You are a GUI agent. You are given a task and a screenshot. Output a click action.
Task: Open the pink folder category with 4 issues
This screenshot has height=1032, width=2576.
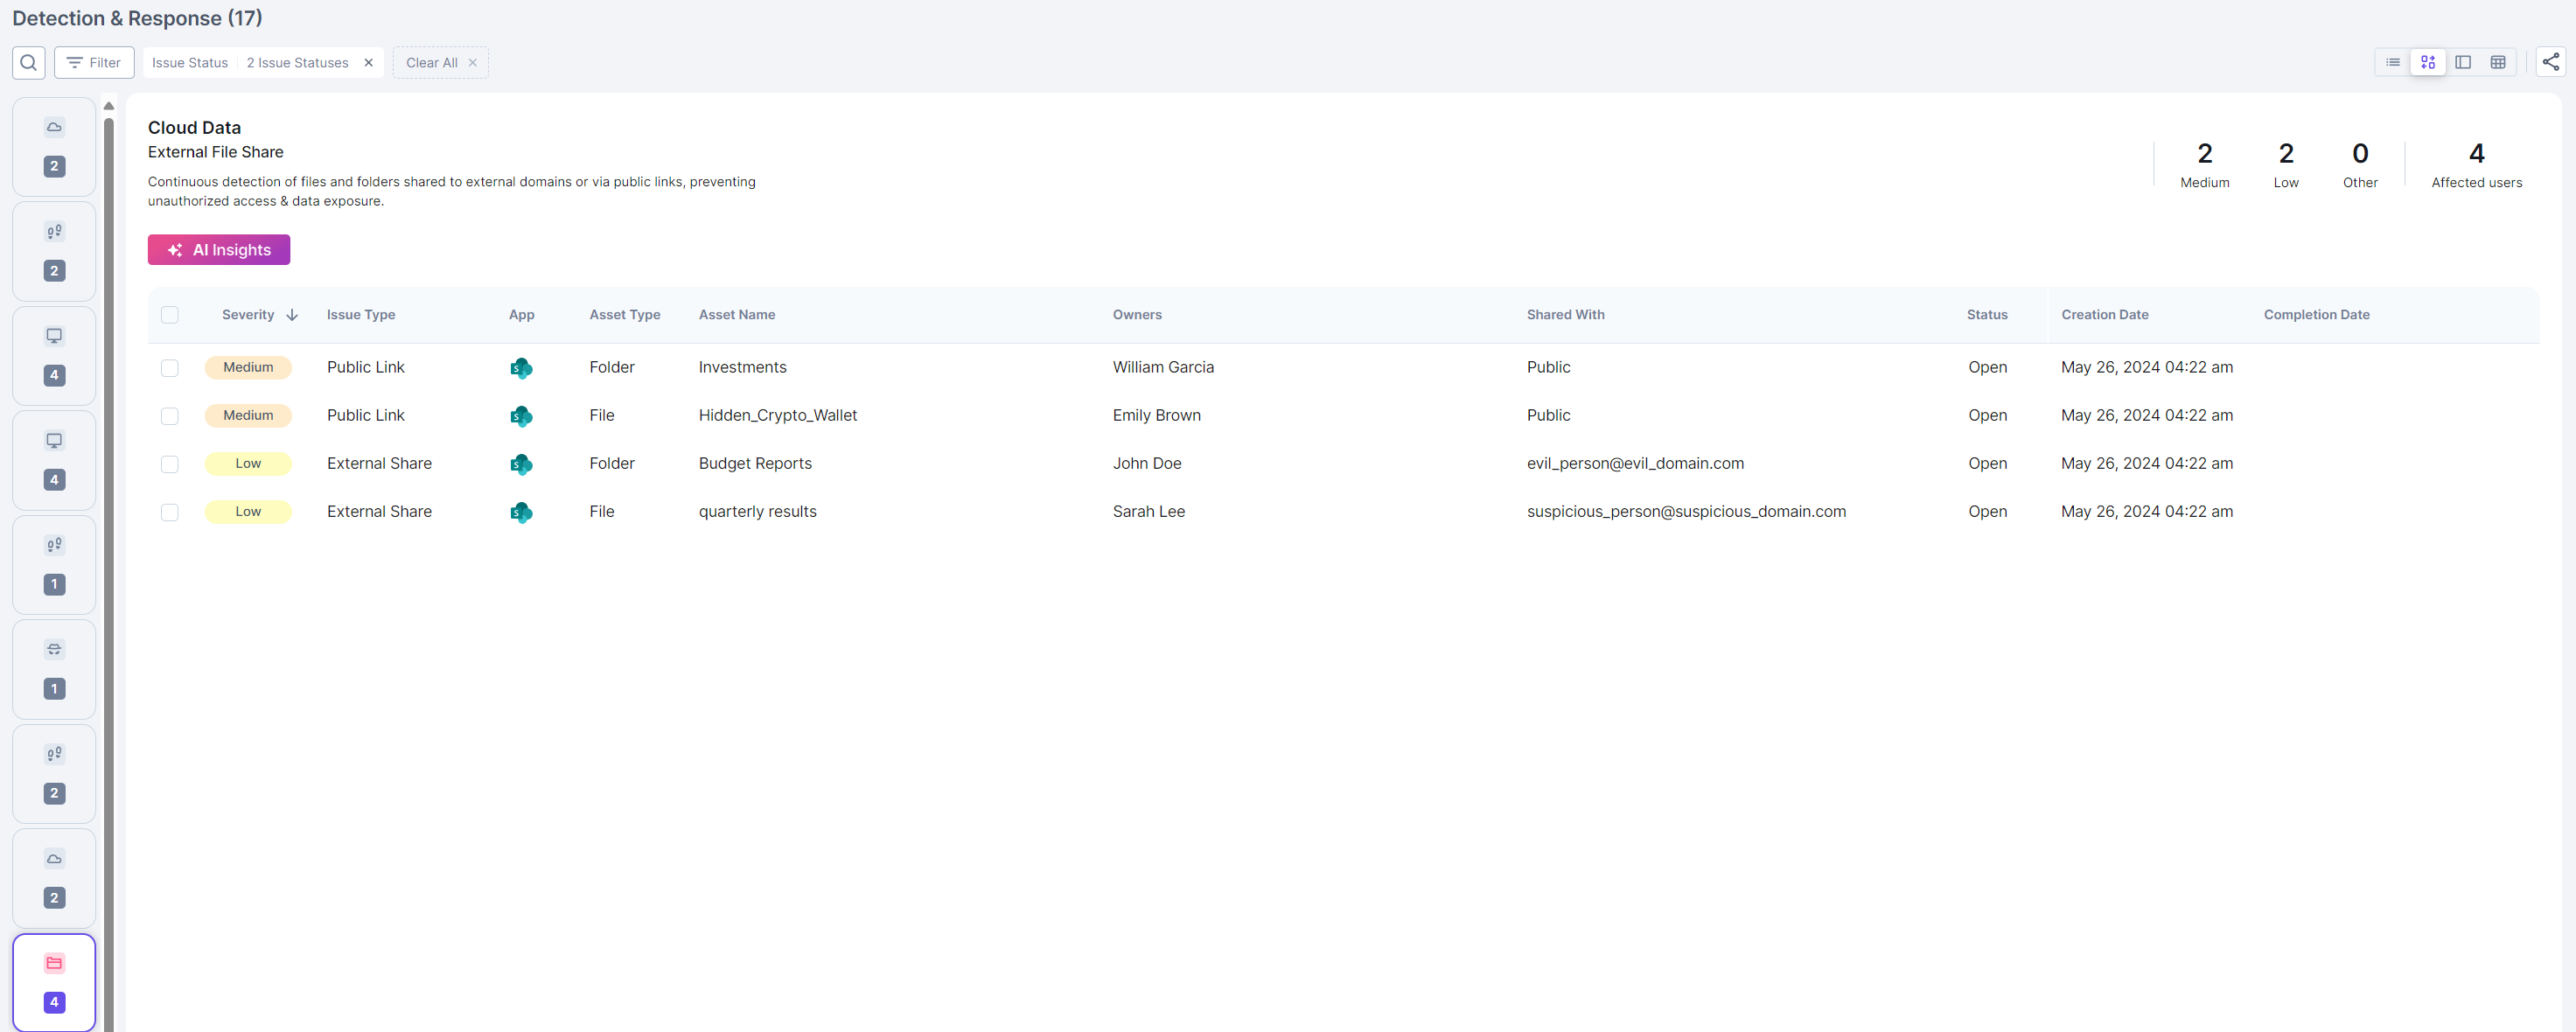pyautogui.click(x=54, y=981)
